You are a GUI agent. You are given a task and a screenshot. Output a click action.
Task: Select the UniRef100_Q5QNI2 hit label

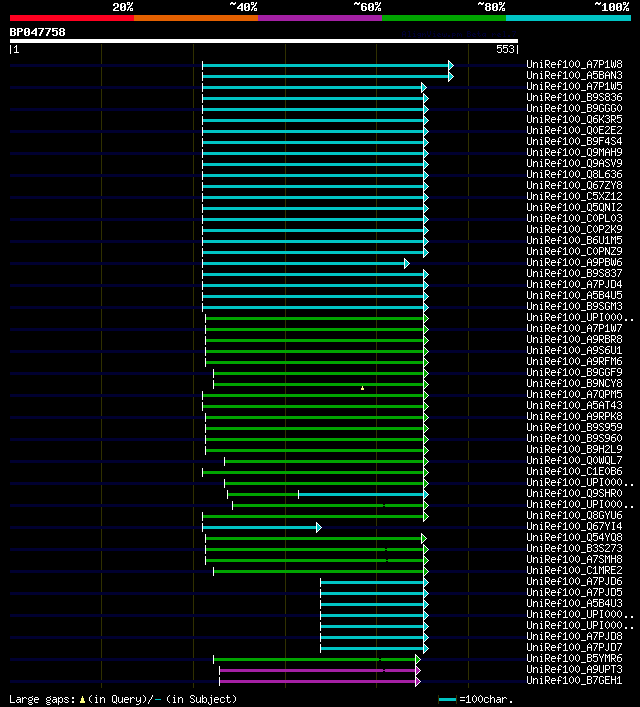click(574, 207)
